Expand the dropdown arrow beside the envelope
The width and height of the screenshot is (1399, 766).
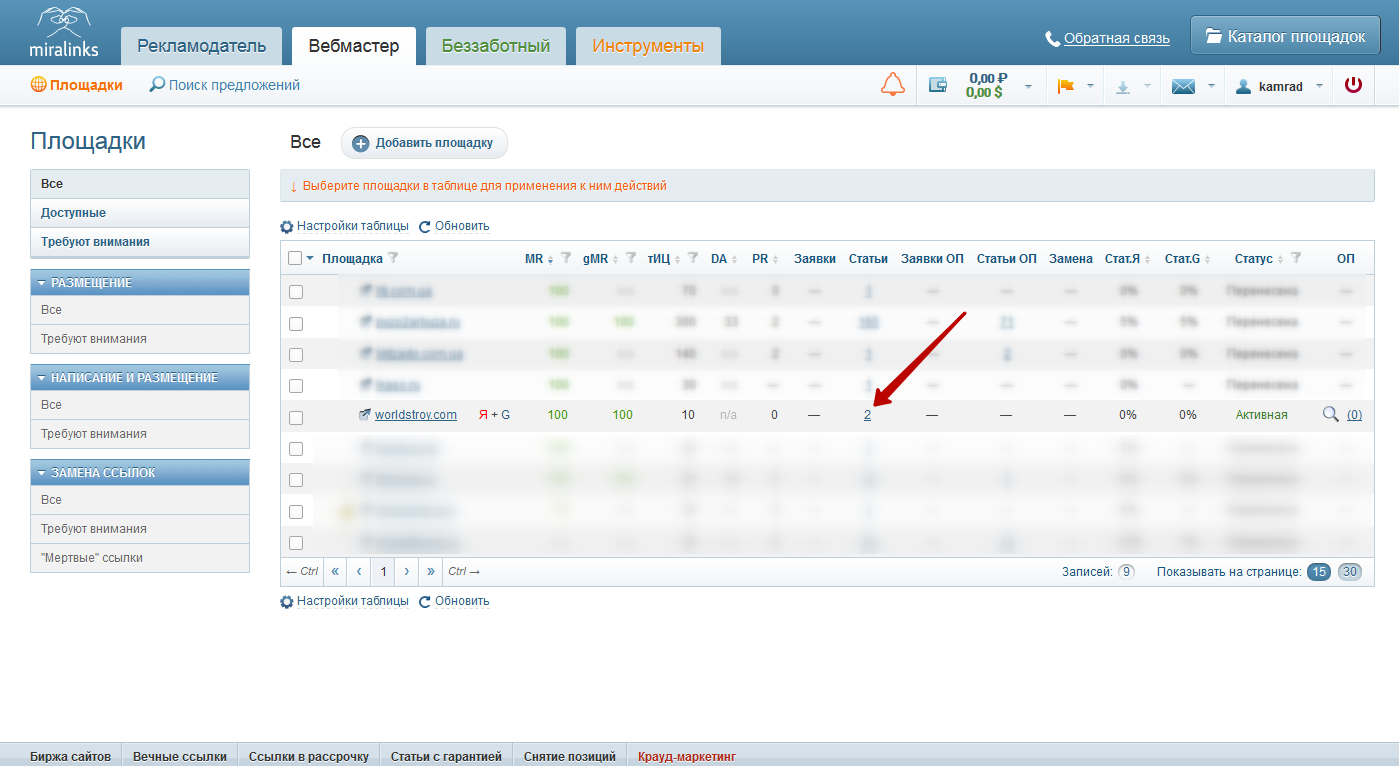pos(1211,86)
